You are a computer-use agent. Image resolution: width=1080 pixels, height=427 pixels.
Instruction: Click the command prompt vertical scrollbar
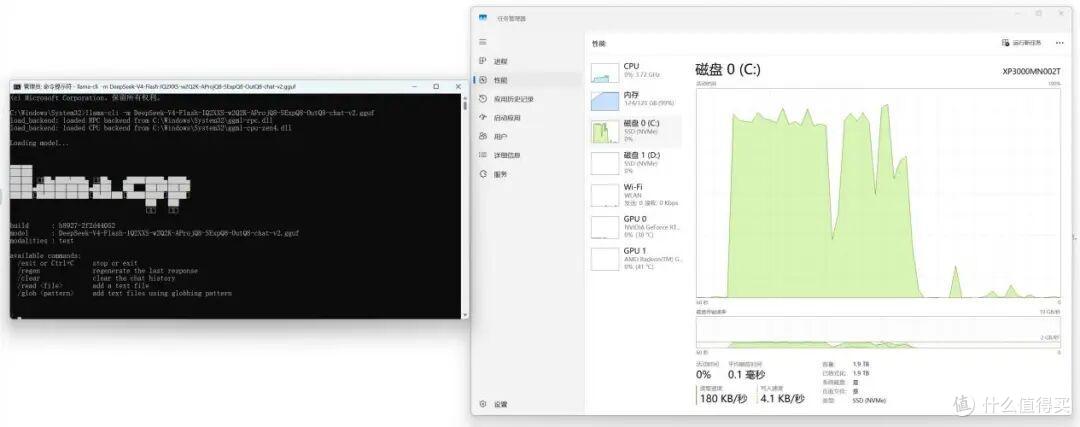(x=465, y=205)
